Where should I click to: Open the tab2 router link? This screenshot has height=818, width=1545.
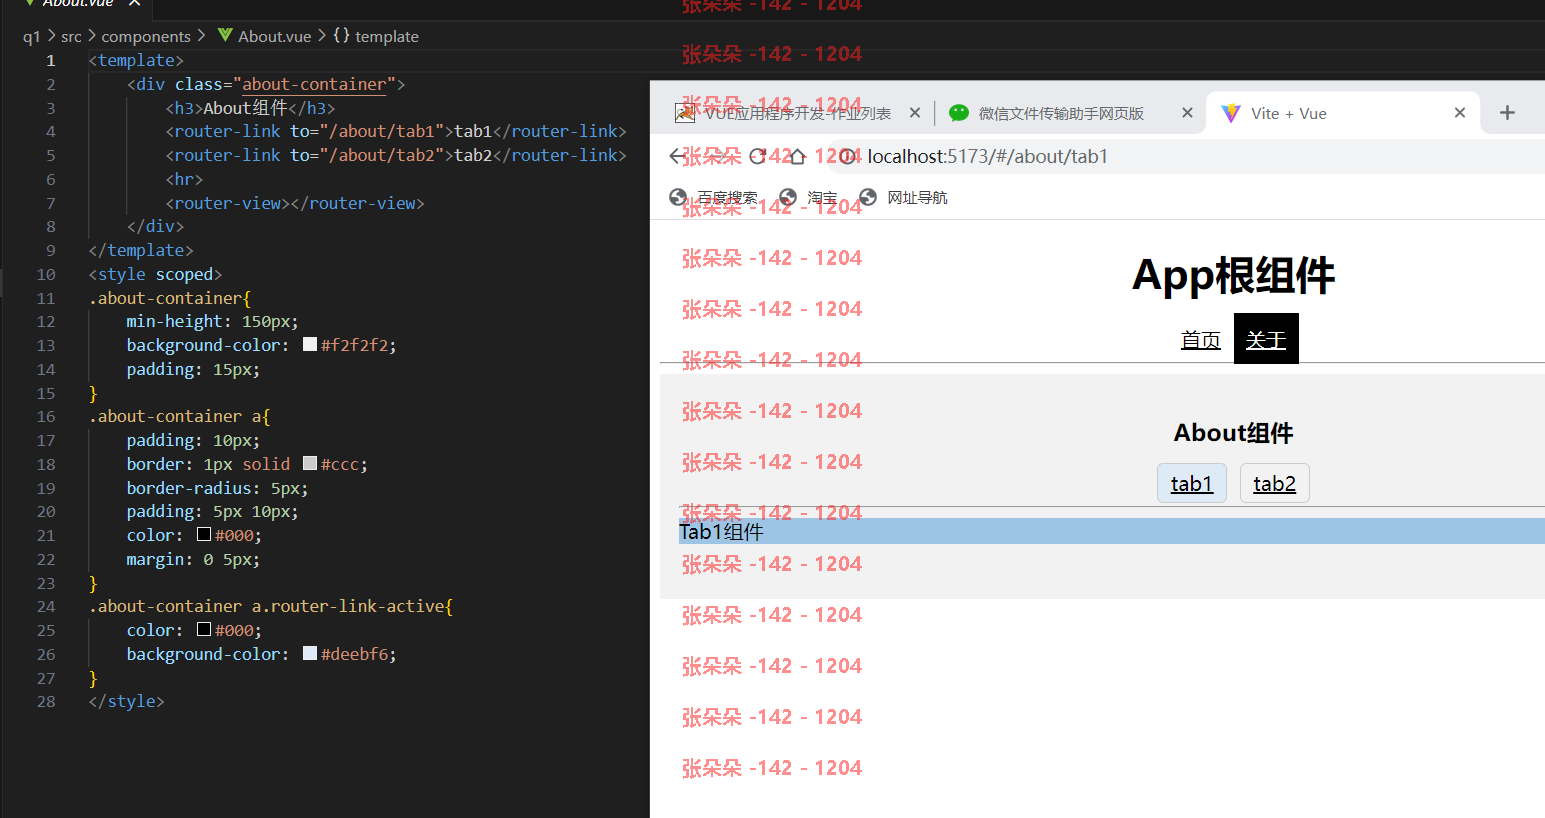1274,483
